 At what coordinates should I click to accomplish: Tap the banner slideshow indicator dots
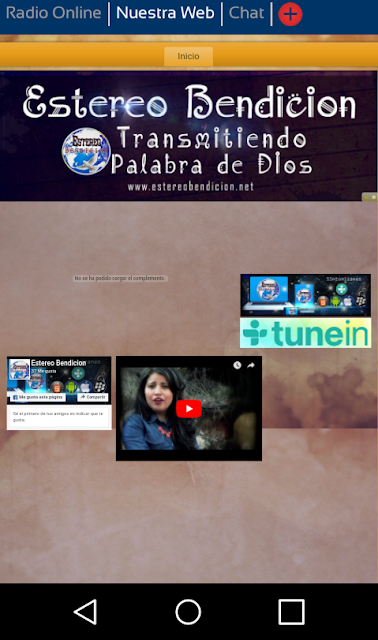coord(369,197)
